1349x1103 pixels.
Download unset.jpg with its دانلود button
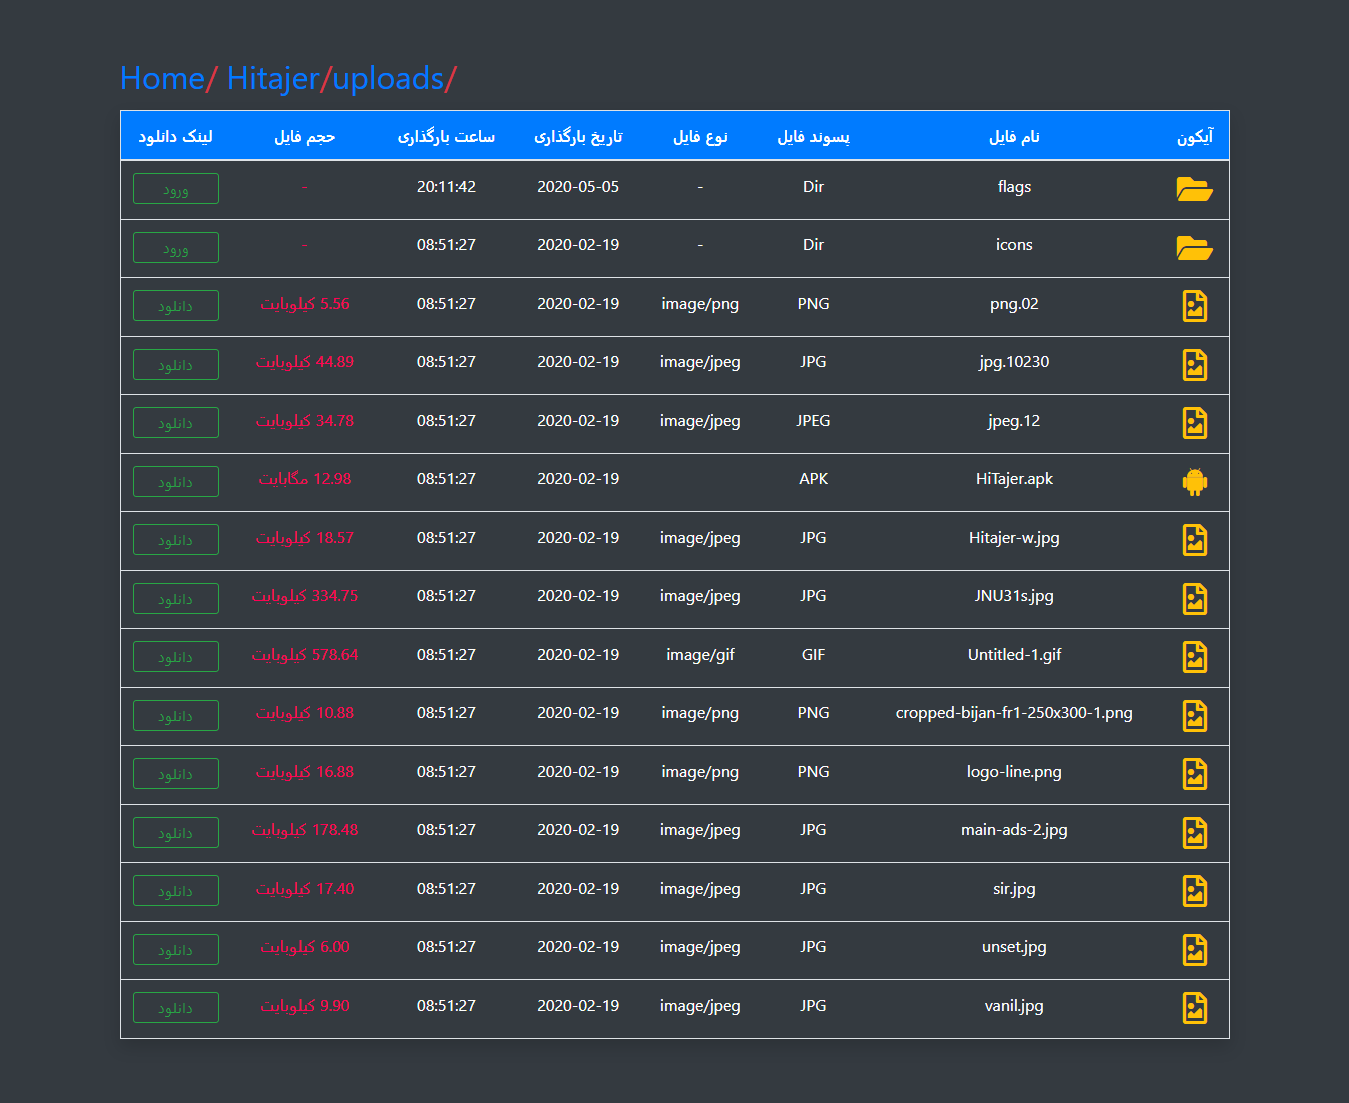click(x=176, y=950)
